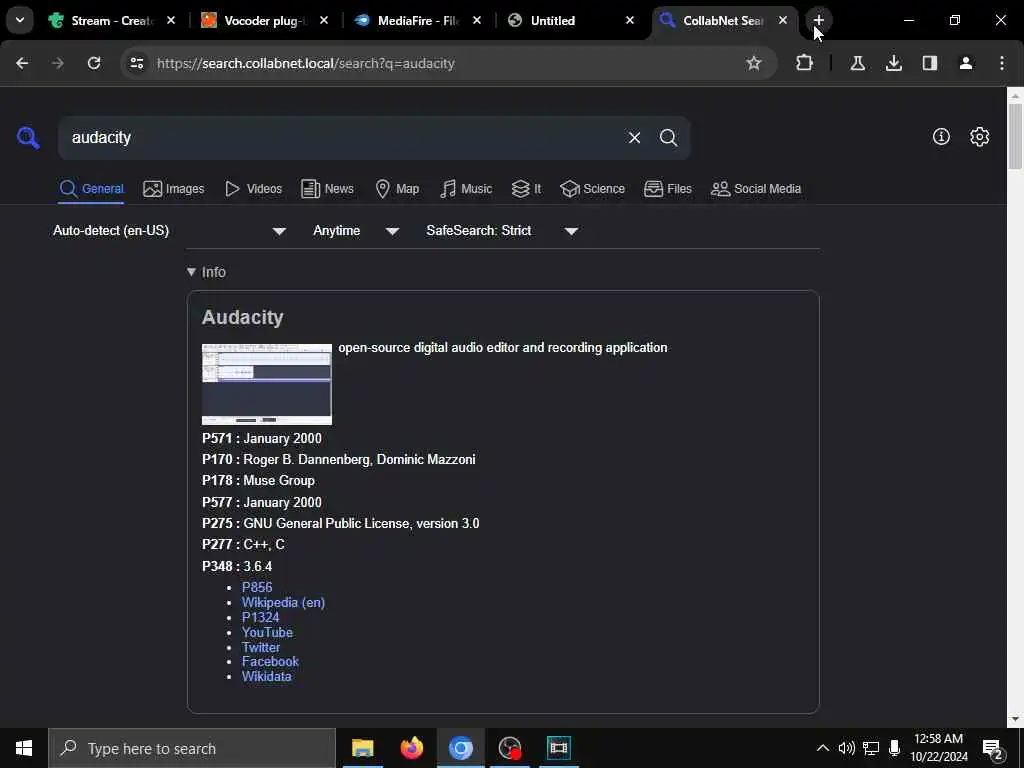The width and height of the screenshot is (1024, 768).
Task: Show hidden system tray icons
Action: click(x=822, y=748)
